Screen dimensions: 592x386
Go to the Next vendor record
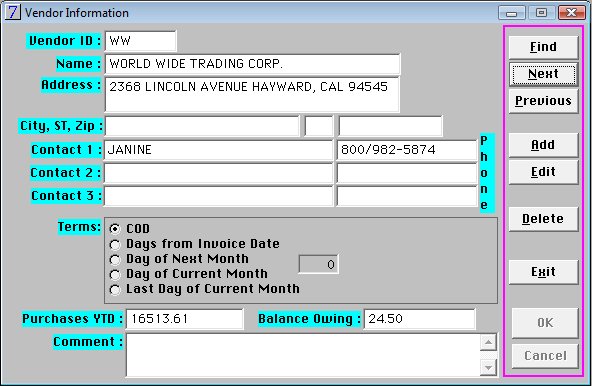543,74
